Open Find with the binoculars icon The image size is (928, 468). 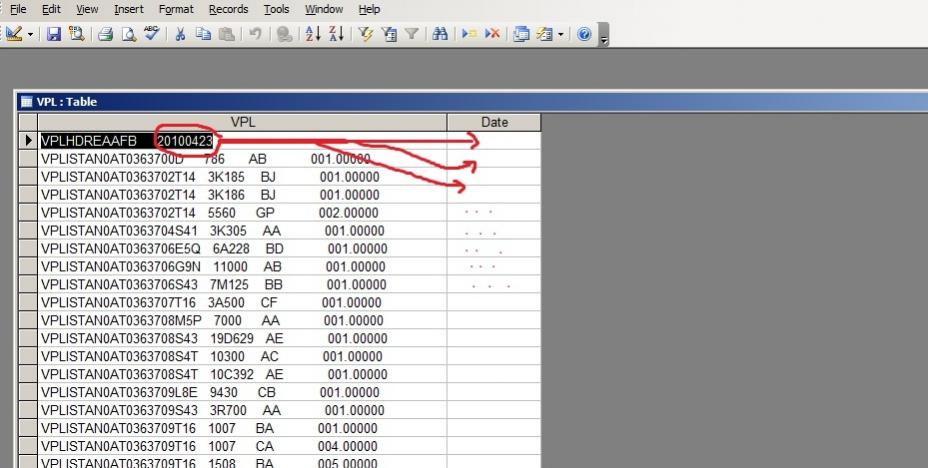click(x=440, y=34)
